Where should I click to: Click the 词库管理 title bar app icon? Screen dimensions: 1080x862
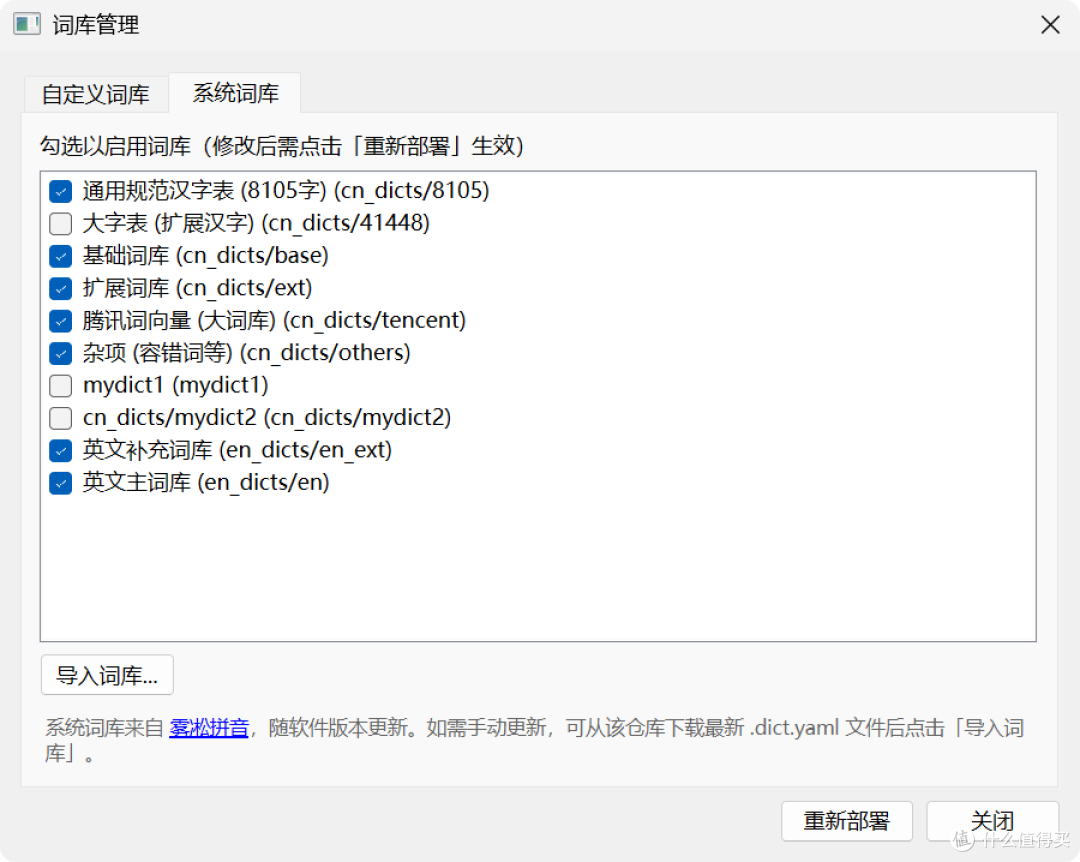pyautogui.click(x=27, y=25)
